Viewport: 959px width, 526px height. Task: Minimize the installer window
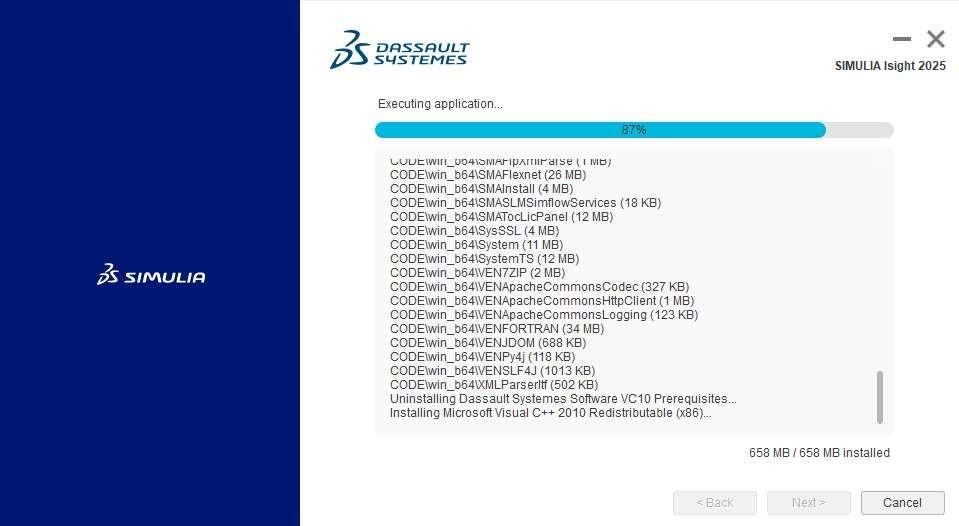pos(902,39)
